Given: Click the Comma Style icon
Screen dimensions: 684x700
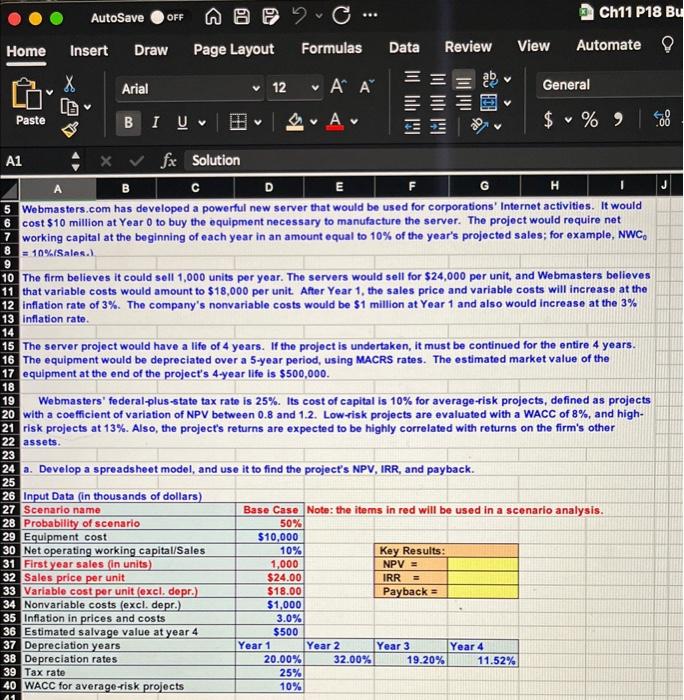Looking at the screenshot, I should [x=618, y=118].
